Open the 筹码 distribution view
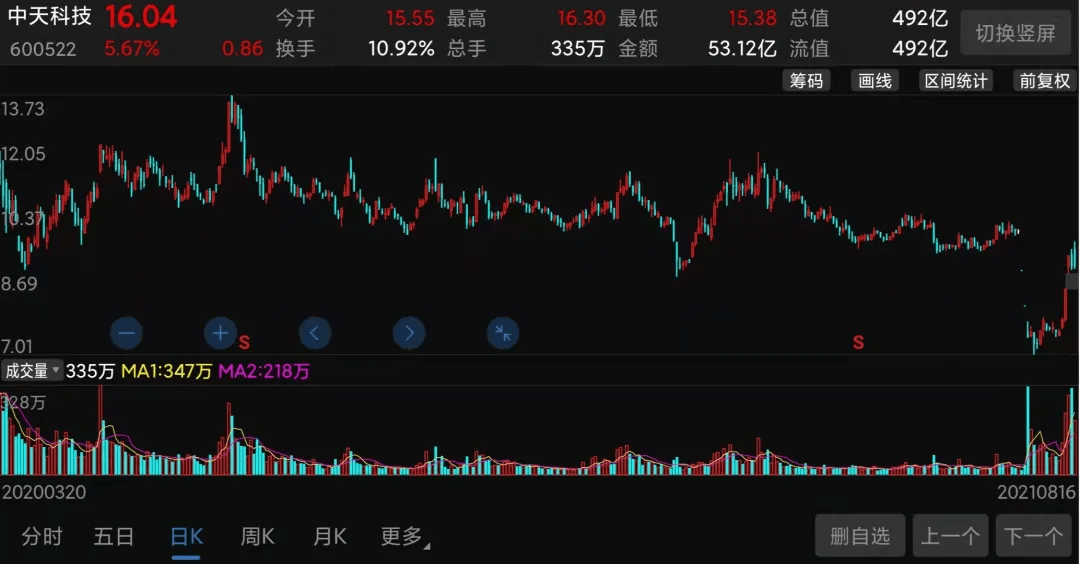The width and height of the screenshot is (1080, 564). (806, 81)
